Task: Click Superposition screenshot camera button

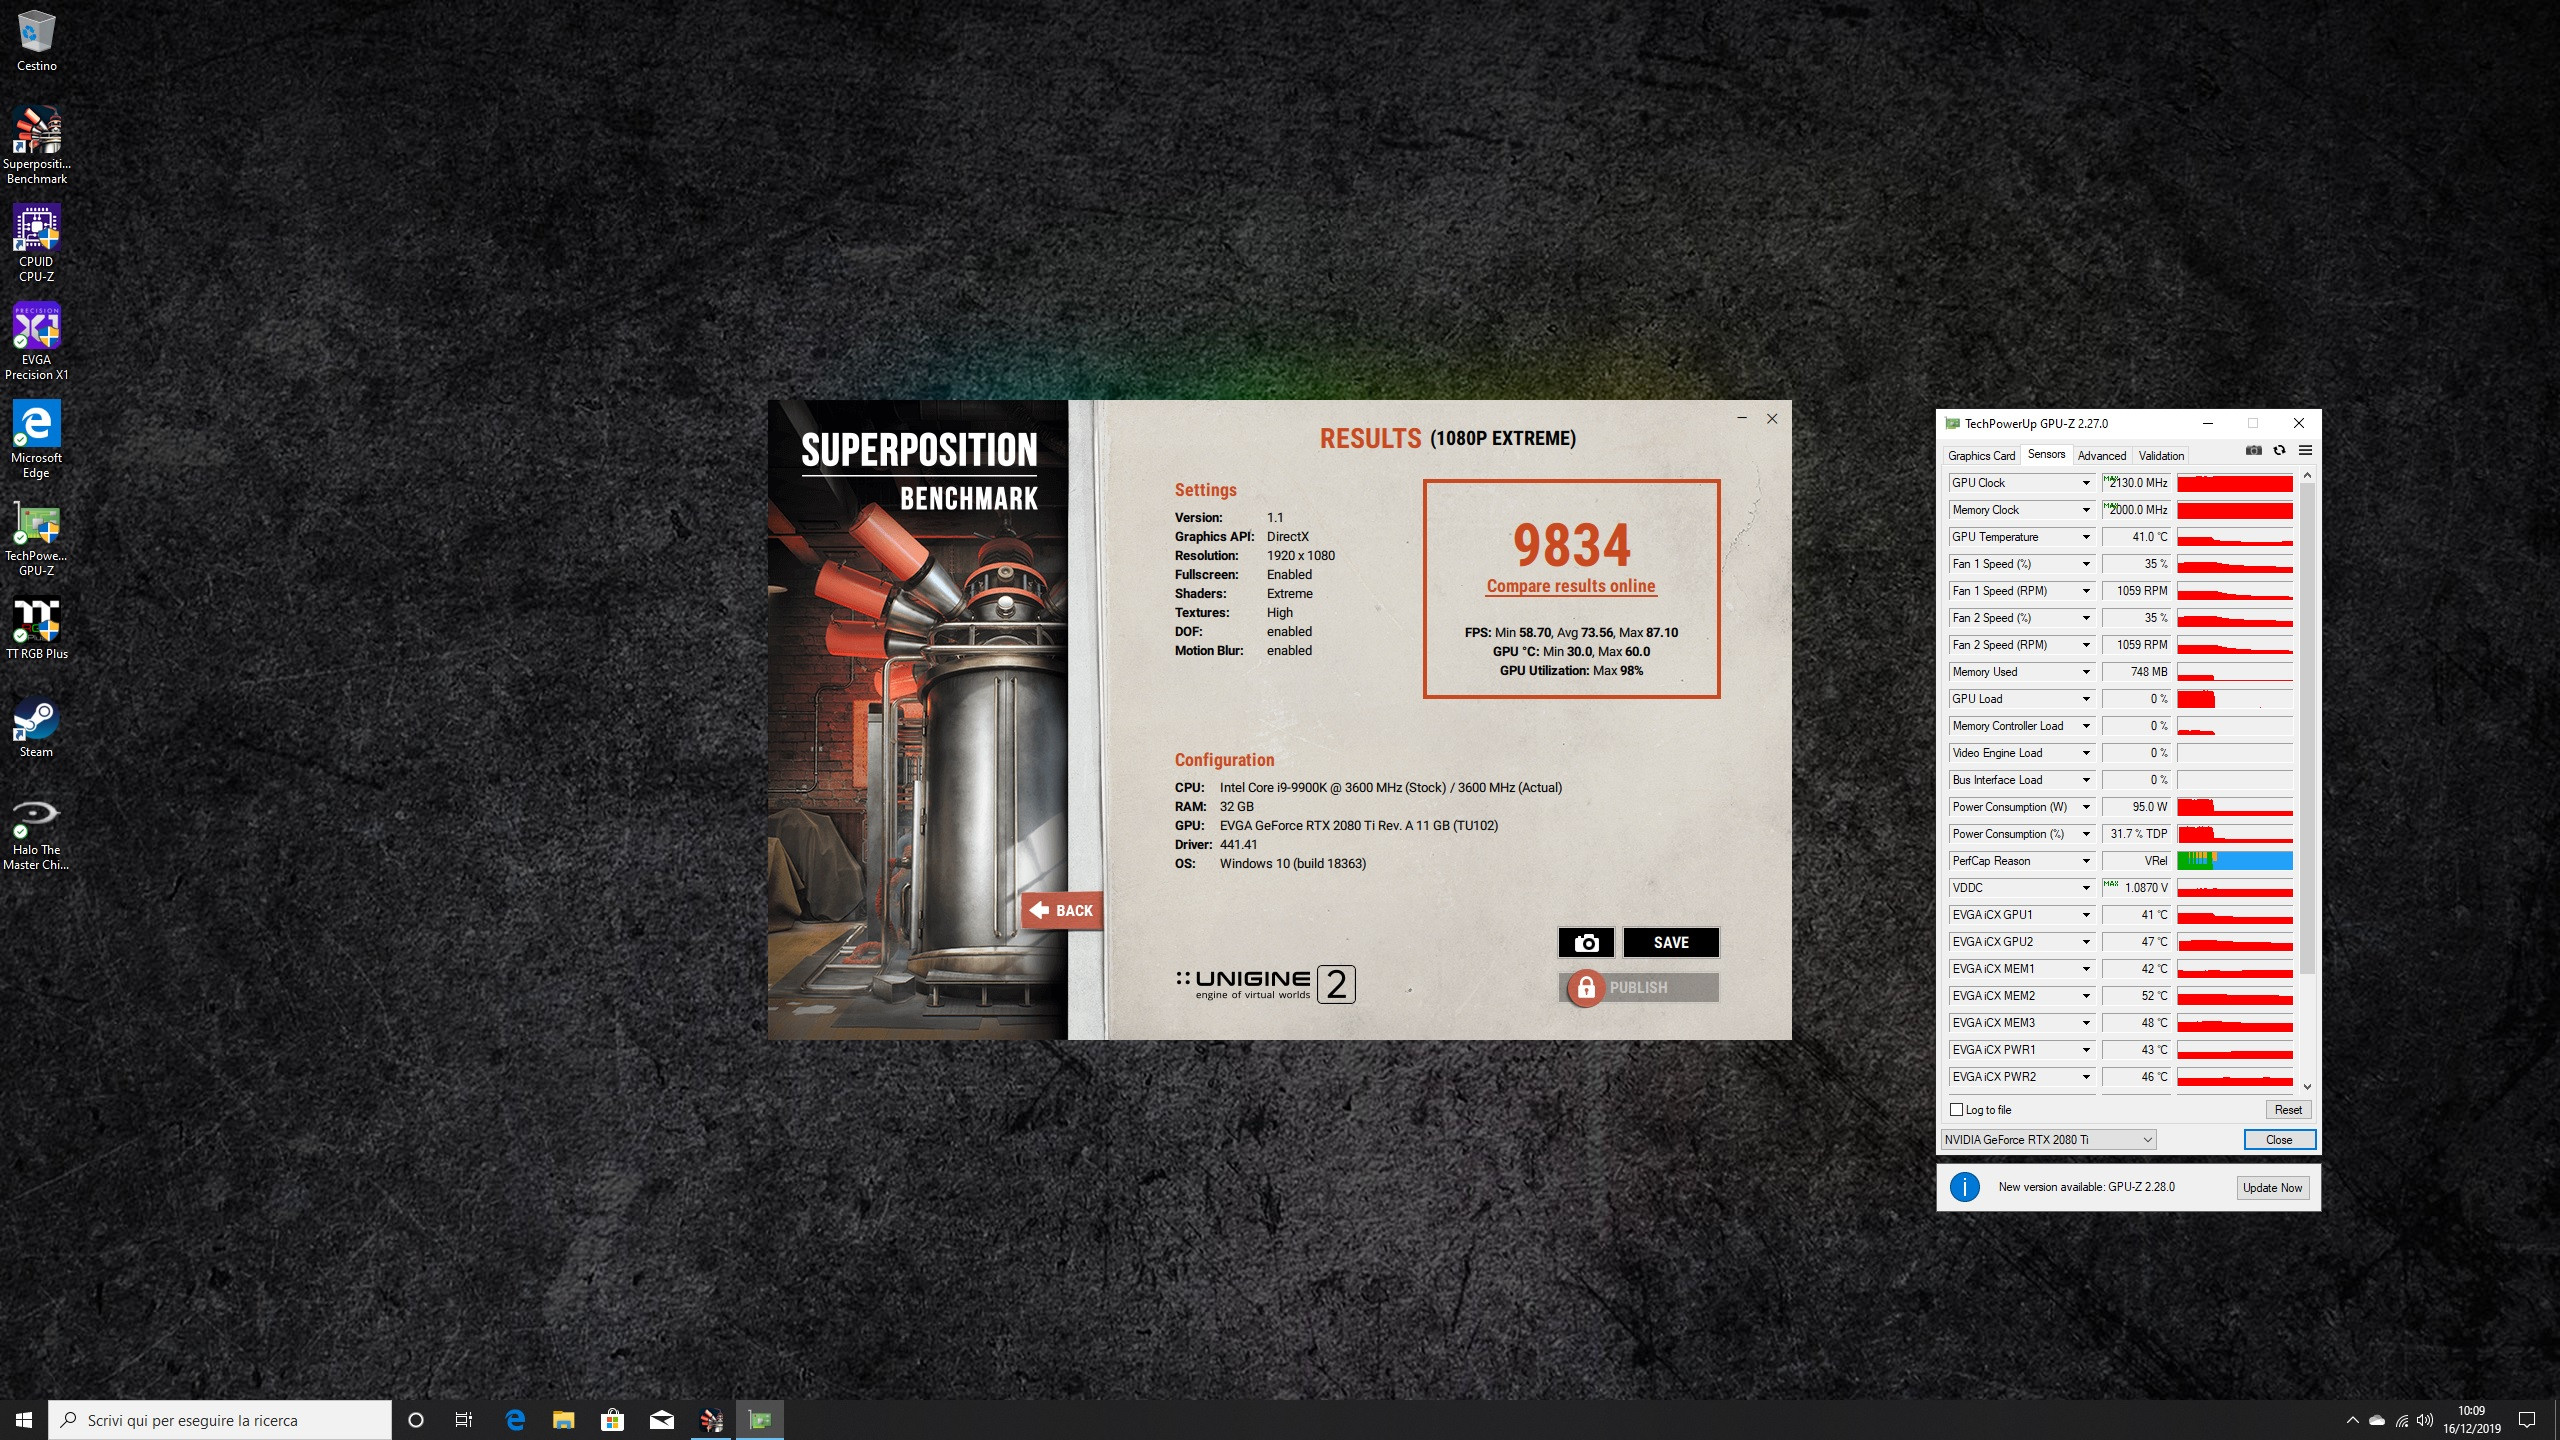Action: coord(1586,943)
